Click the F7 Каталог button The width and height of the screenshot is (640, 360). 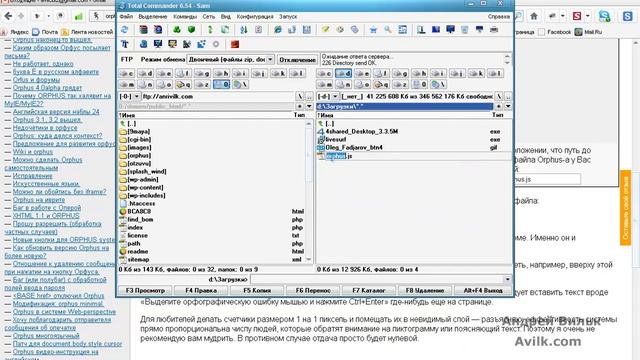click(369, 291)
